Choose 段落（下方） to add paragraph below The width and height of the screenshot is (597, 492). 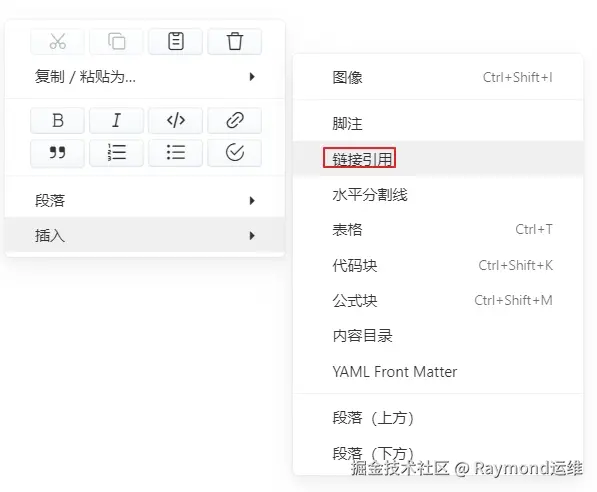coord(438,453)
